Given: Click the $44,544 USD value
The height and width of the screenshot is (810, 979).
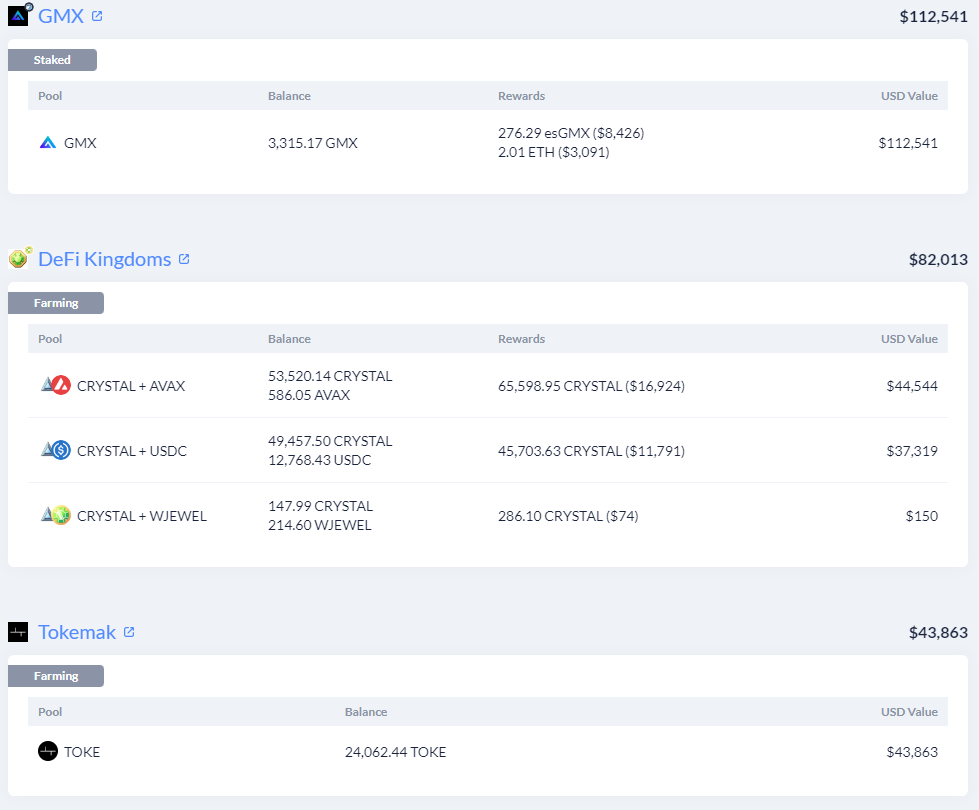Looking at the screenshot, I should (912, 386).
